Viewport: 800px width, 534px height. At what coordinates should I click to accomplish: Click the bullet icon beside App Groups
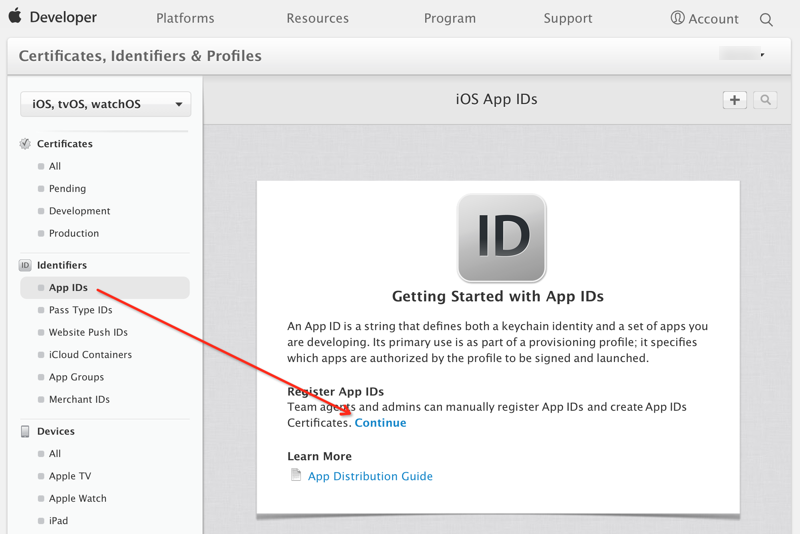41,377
